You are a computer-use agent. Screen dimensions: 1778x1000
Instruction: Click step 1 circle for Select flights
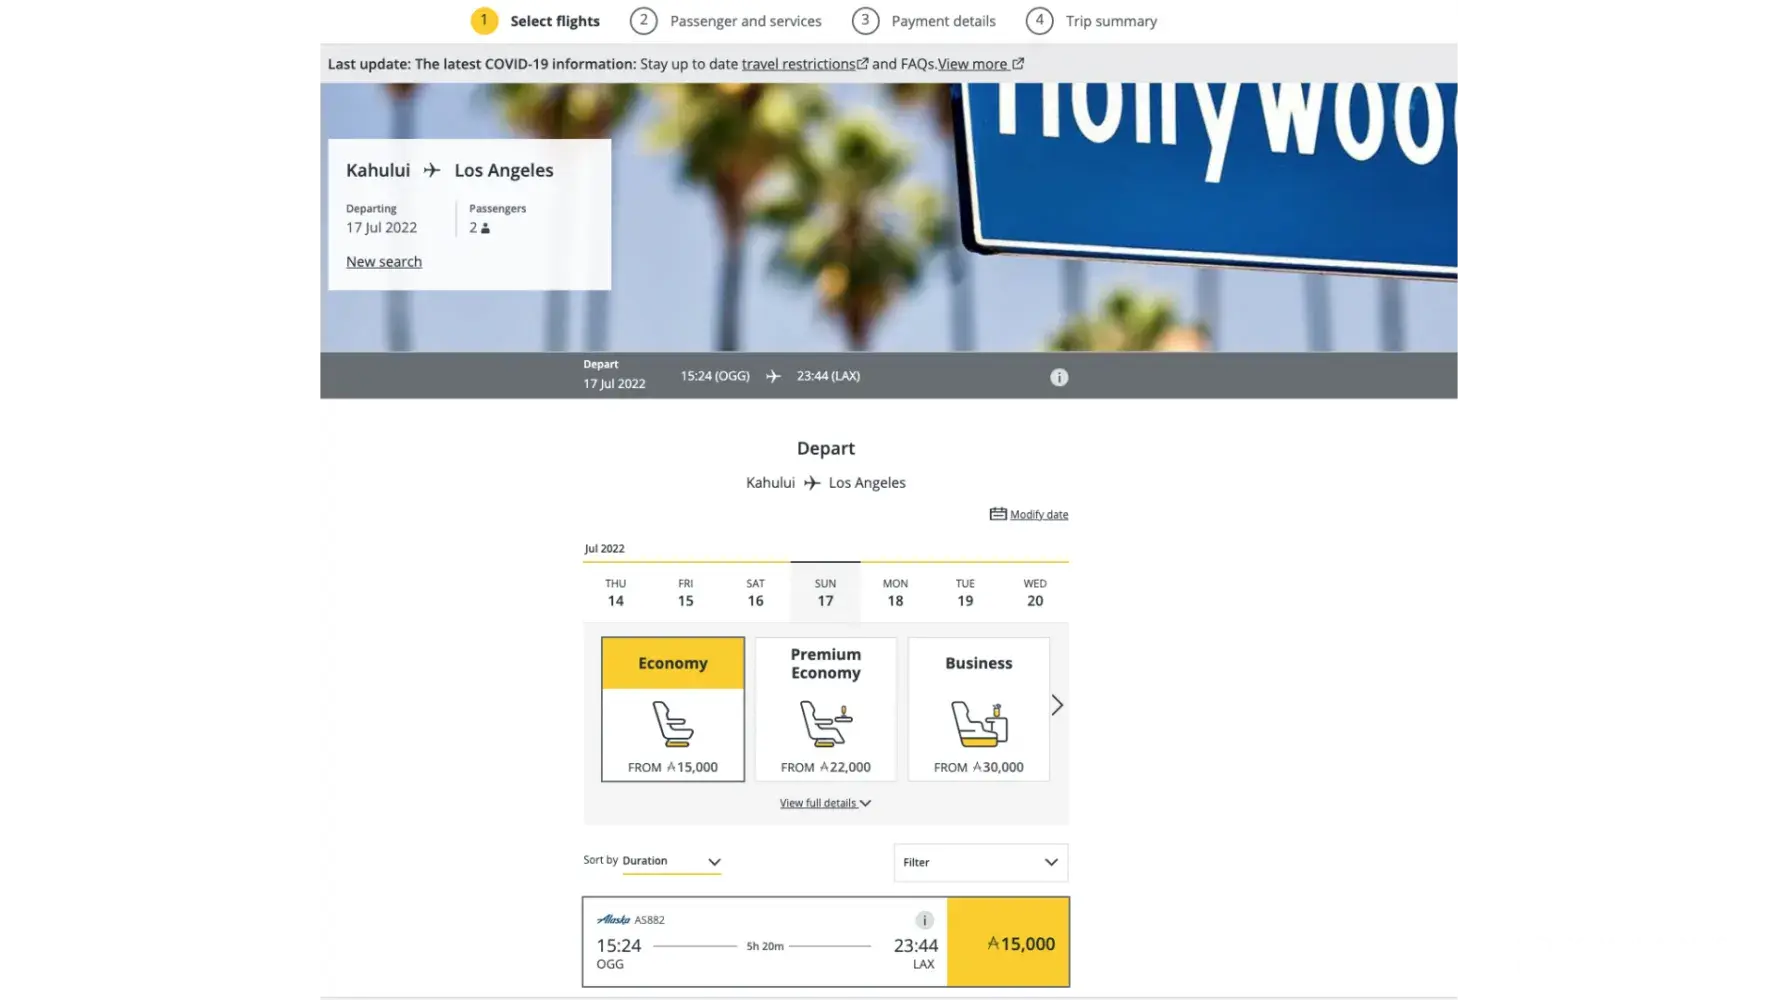coord(484,21)
